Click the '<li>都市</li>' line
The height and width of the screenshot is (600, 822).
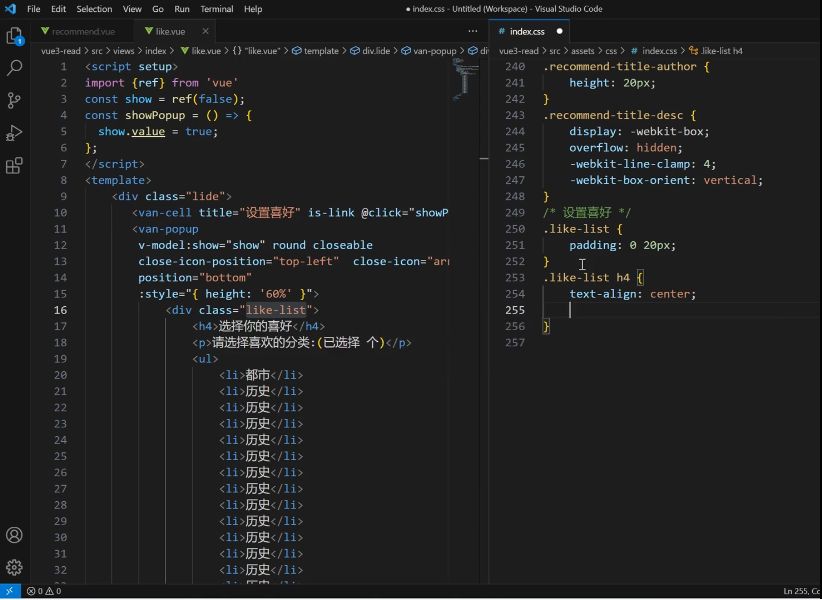[261, 375]
